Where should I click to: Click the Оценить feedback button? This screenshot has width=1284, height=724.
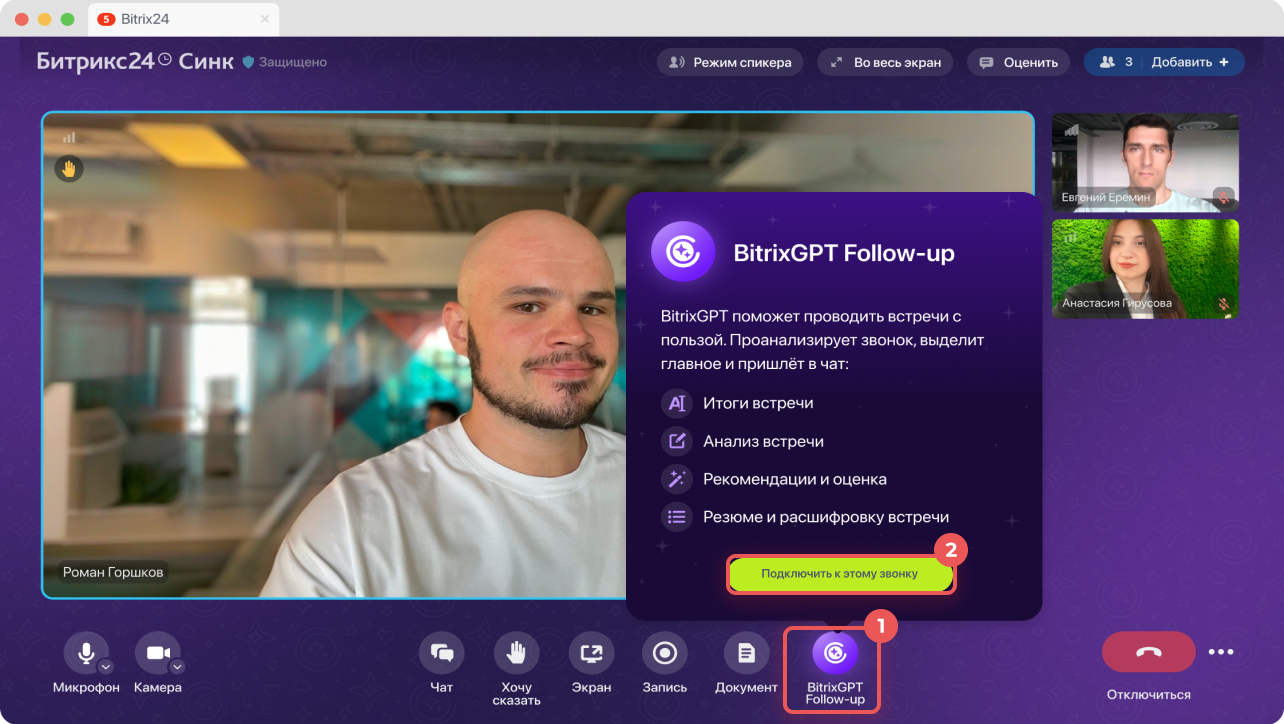pyautogui.click(x=1019, y=62)
